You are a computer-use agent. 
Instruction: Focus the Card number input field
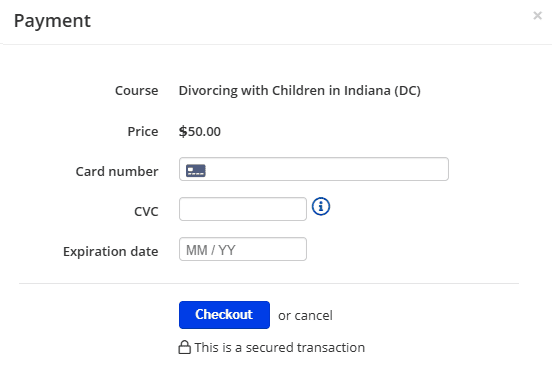[314, 169]
